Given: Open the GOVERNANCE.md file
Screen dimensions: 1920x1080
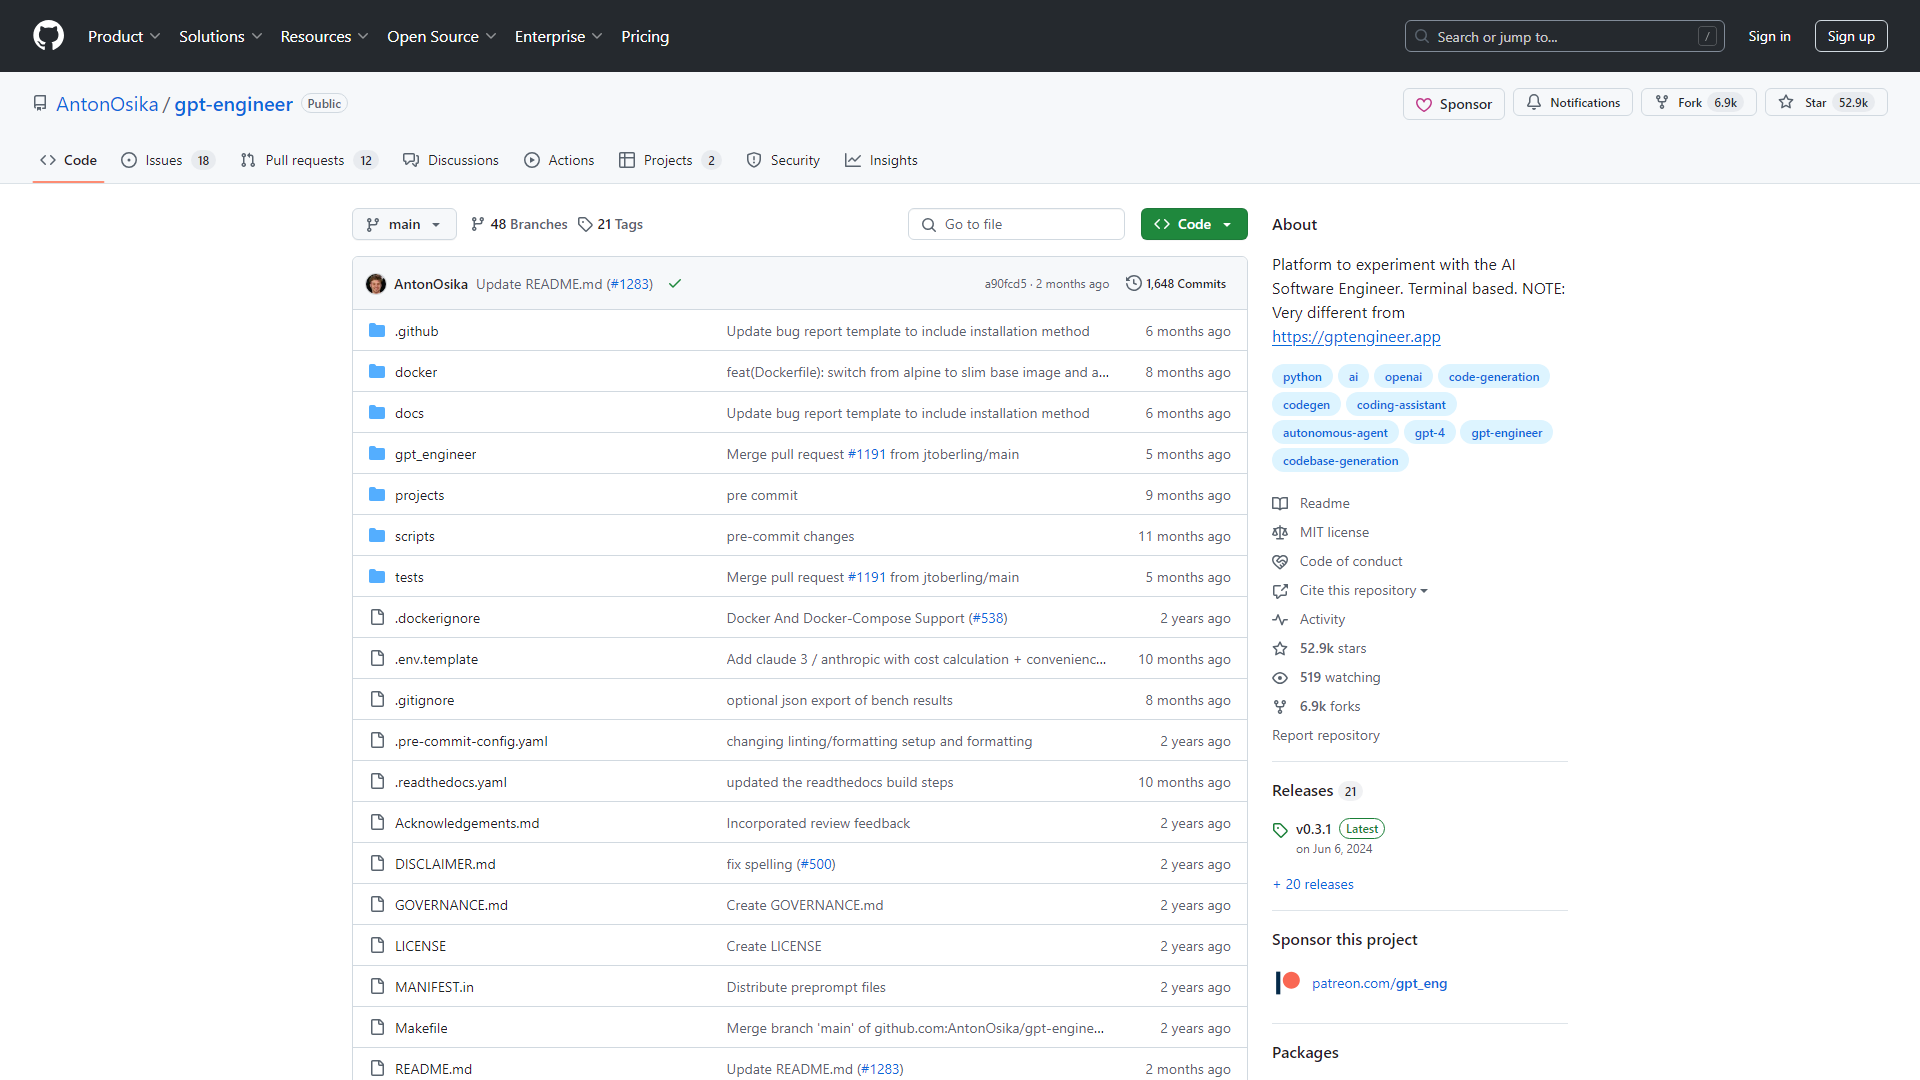Looking at the screenshot, I should pyautogui.click(x=451, y=905).
